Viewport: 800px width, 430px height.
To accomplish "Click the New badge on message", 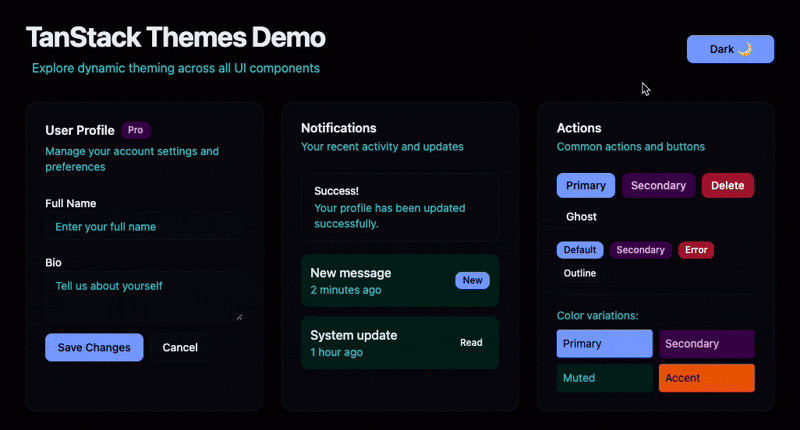I will (x=472, y=281).
